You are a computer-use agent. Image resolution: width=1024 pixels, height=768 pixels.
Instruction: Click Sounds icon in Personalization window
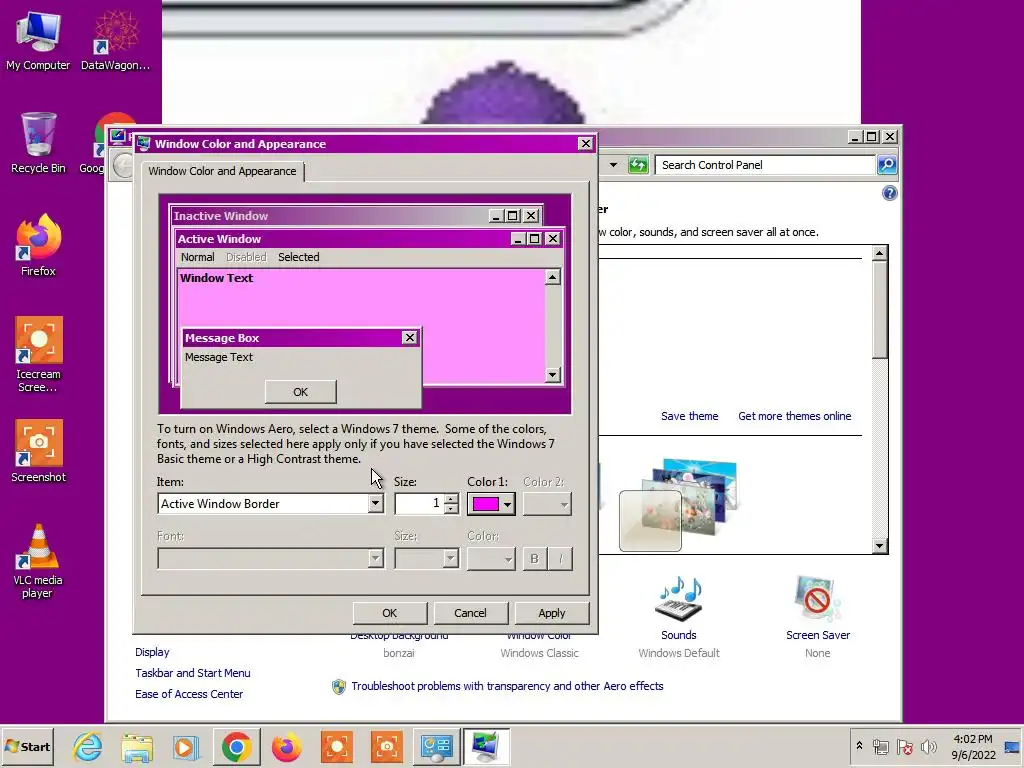click(679, 600)
